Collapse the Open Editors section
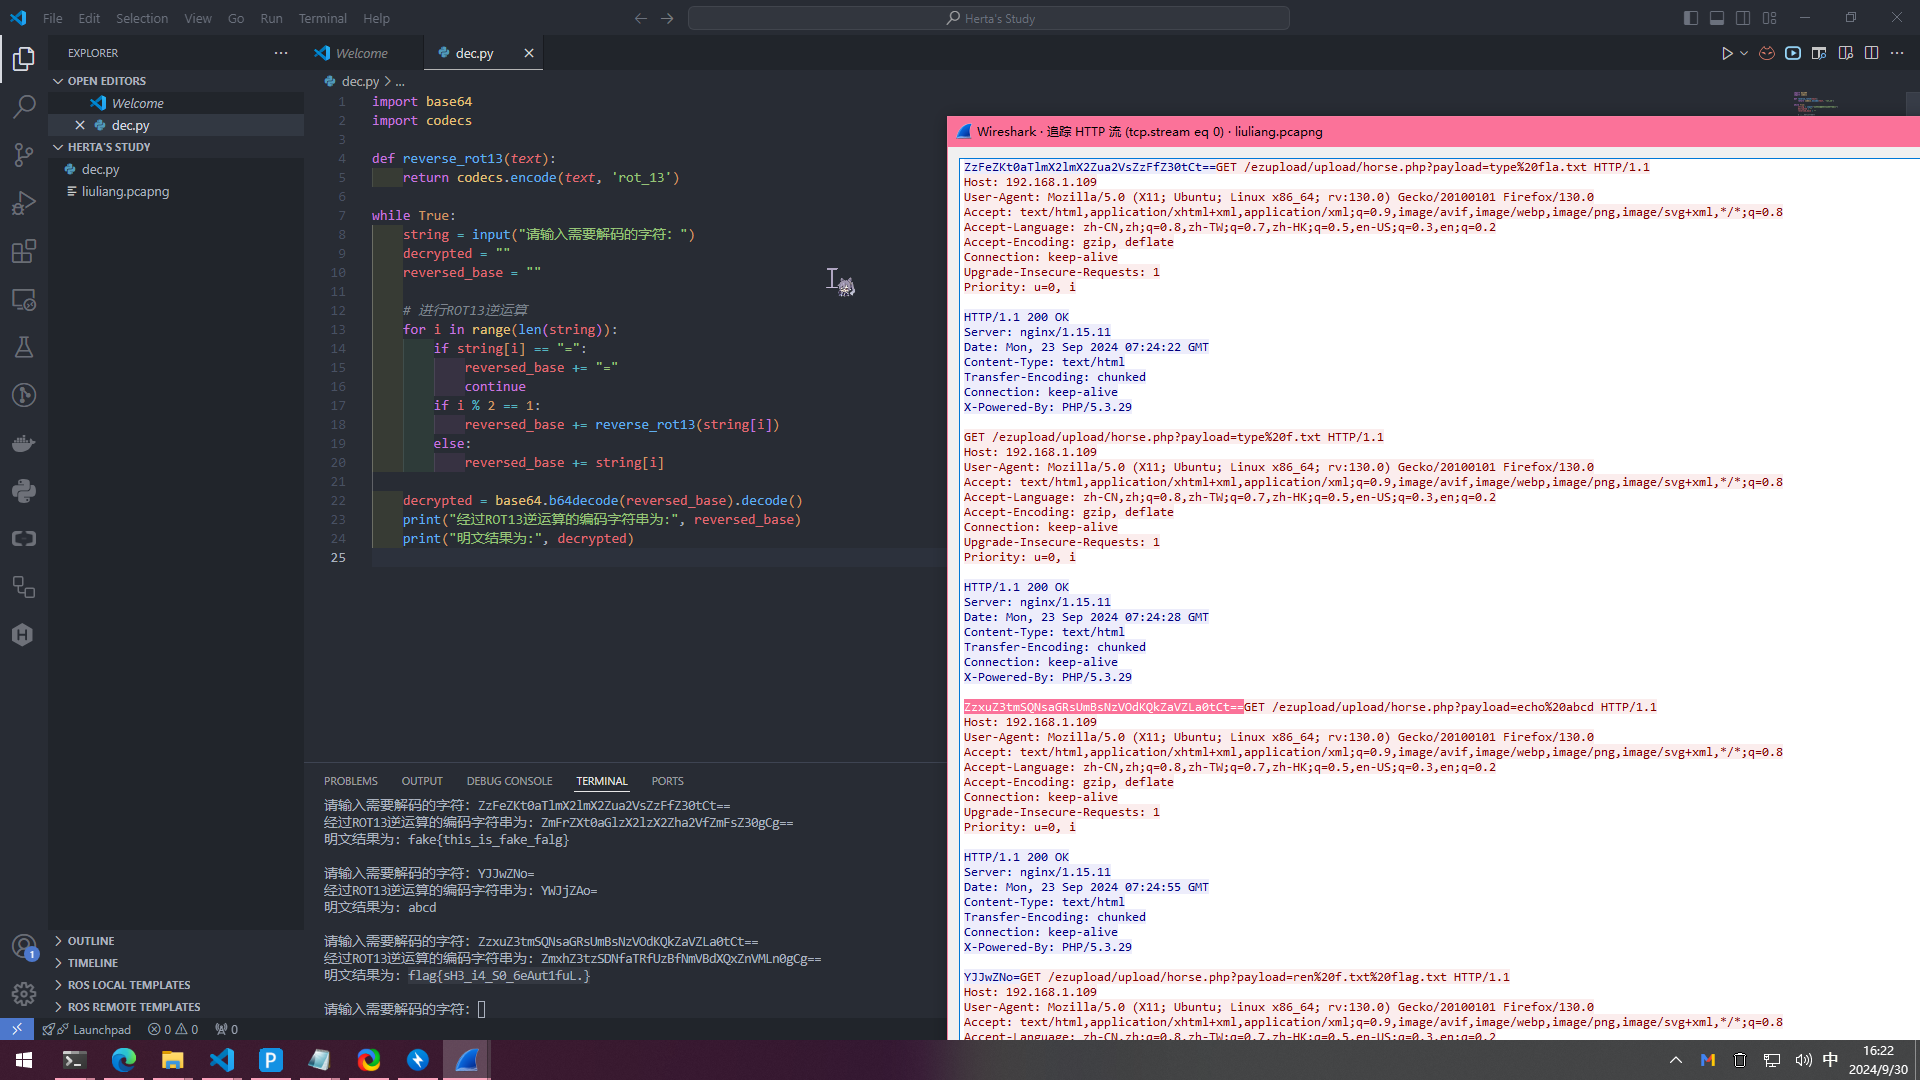 [x=106, y=81]
